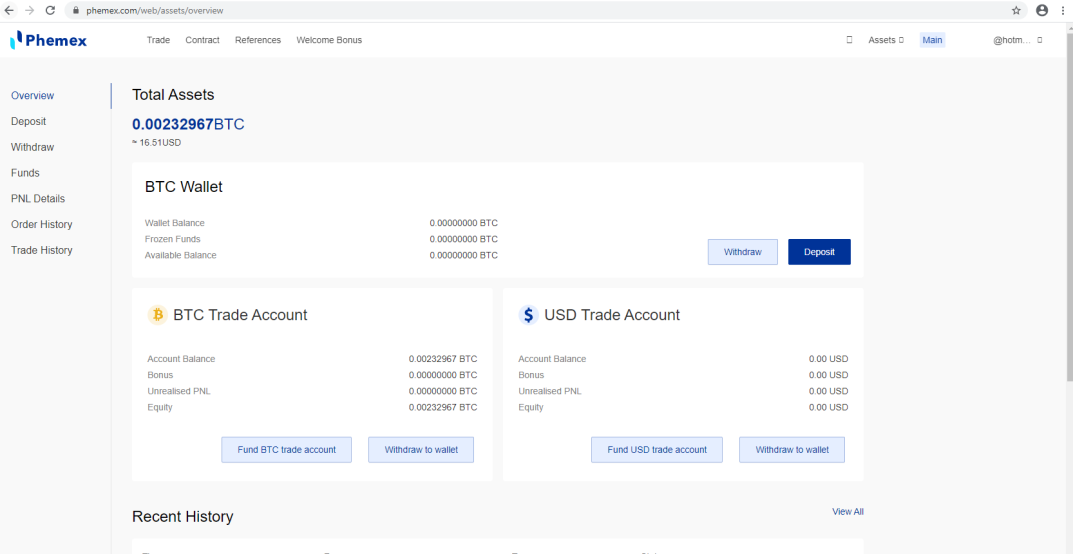Click the dollar icon of USD Trade Account

coord(528,315)
